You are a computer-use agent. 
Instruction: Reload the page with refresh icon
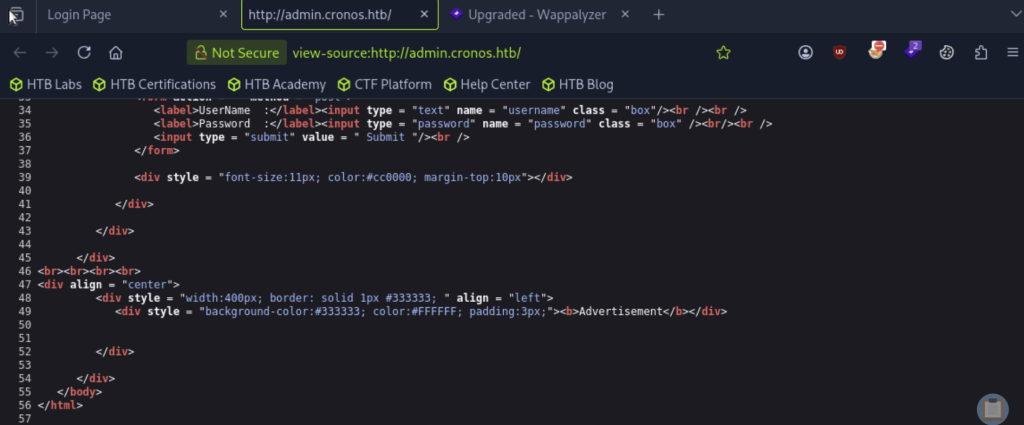click(x=84, y=53)
